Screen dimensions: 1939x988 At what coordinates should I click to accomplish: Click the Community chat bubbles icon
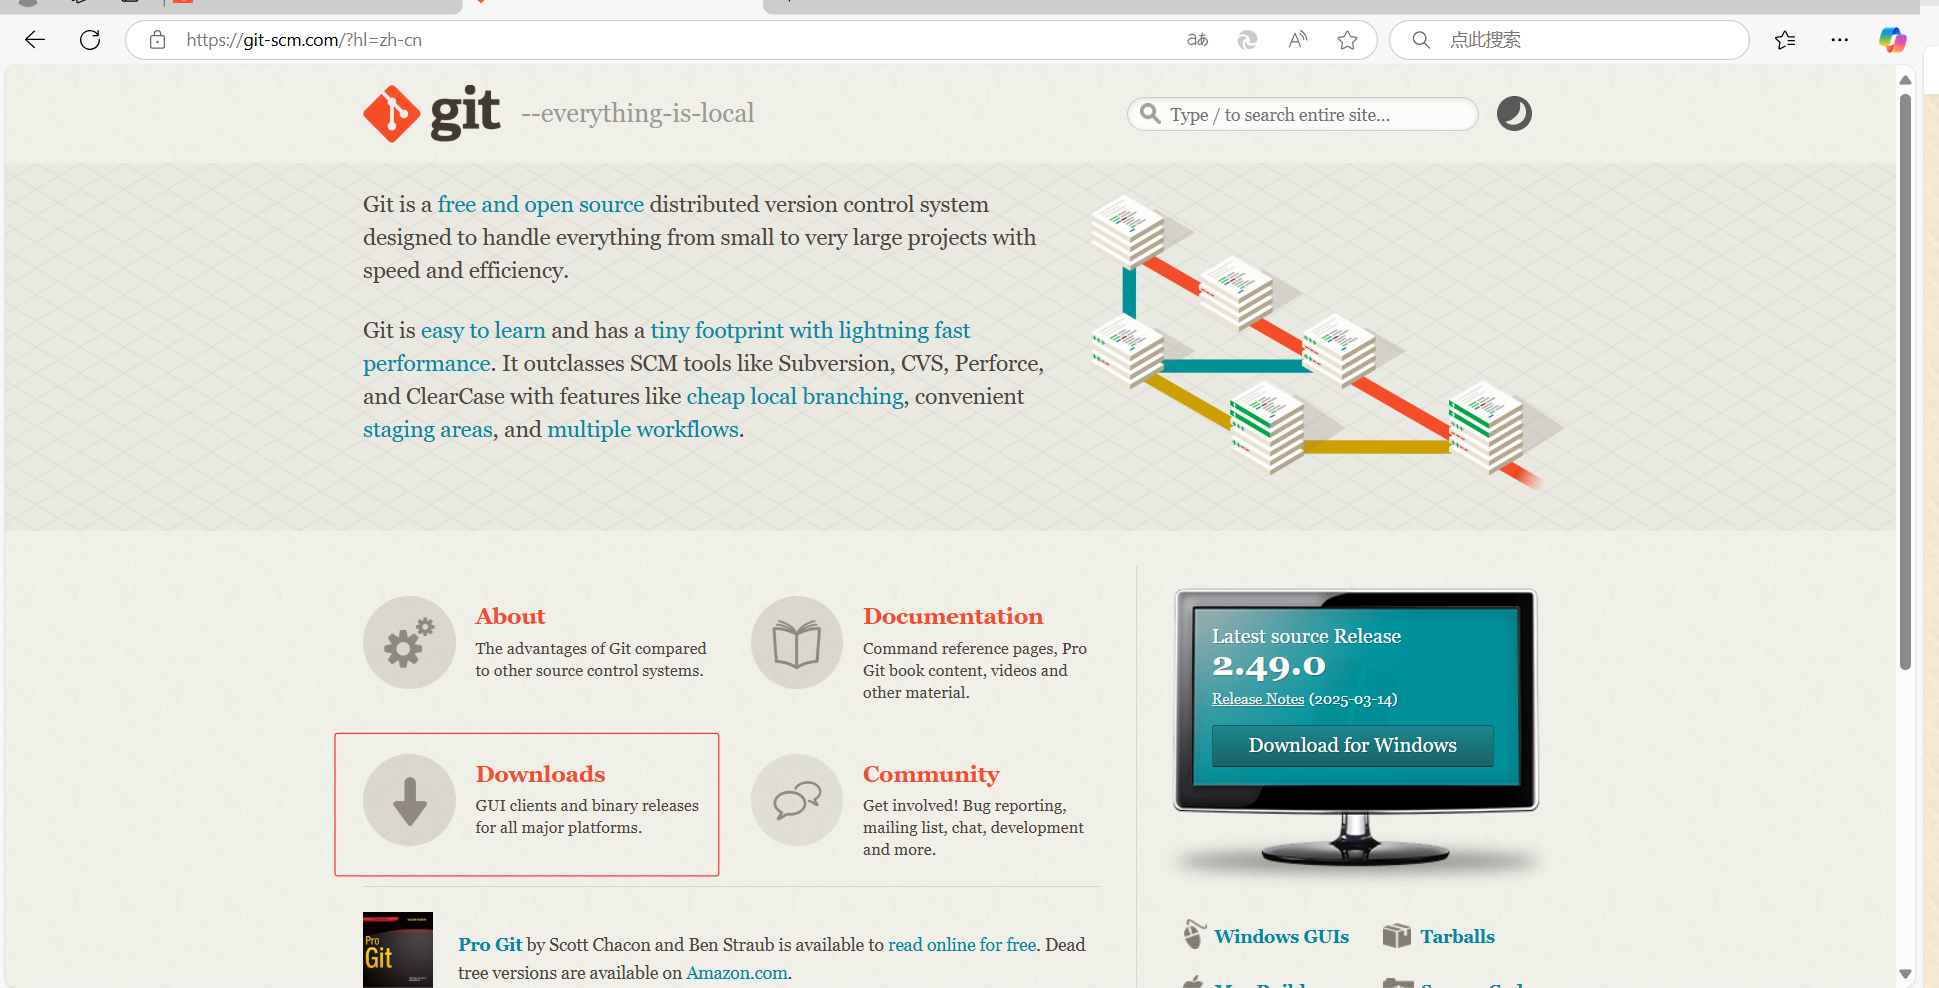[797, 800]
